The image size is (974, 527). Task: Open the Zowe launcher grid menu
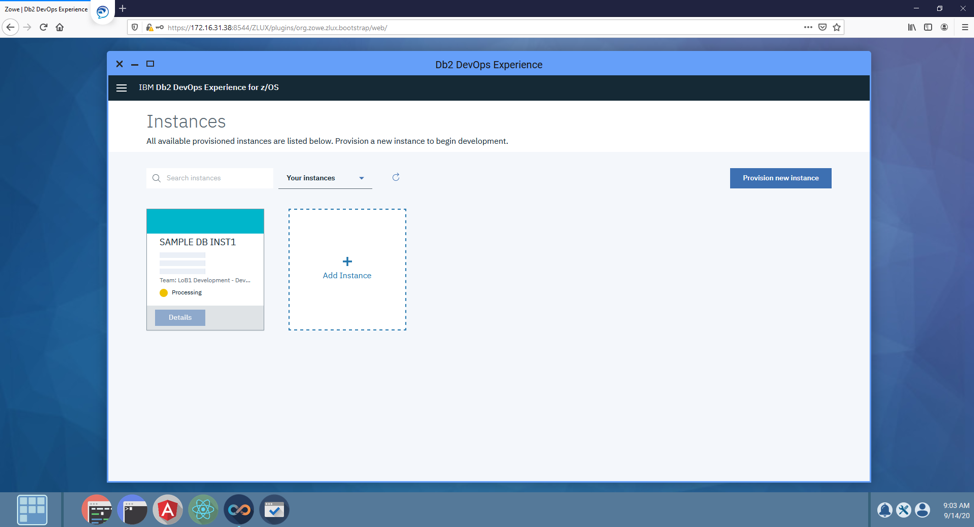(32, 510)
